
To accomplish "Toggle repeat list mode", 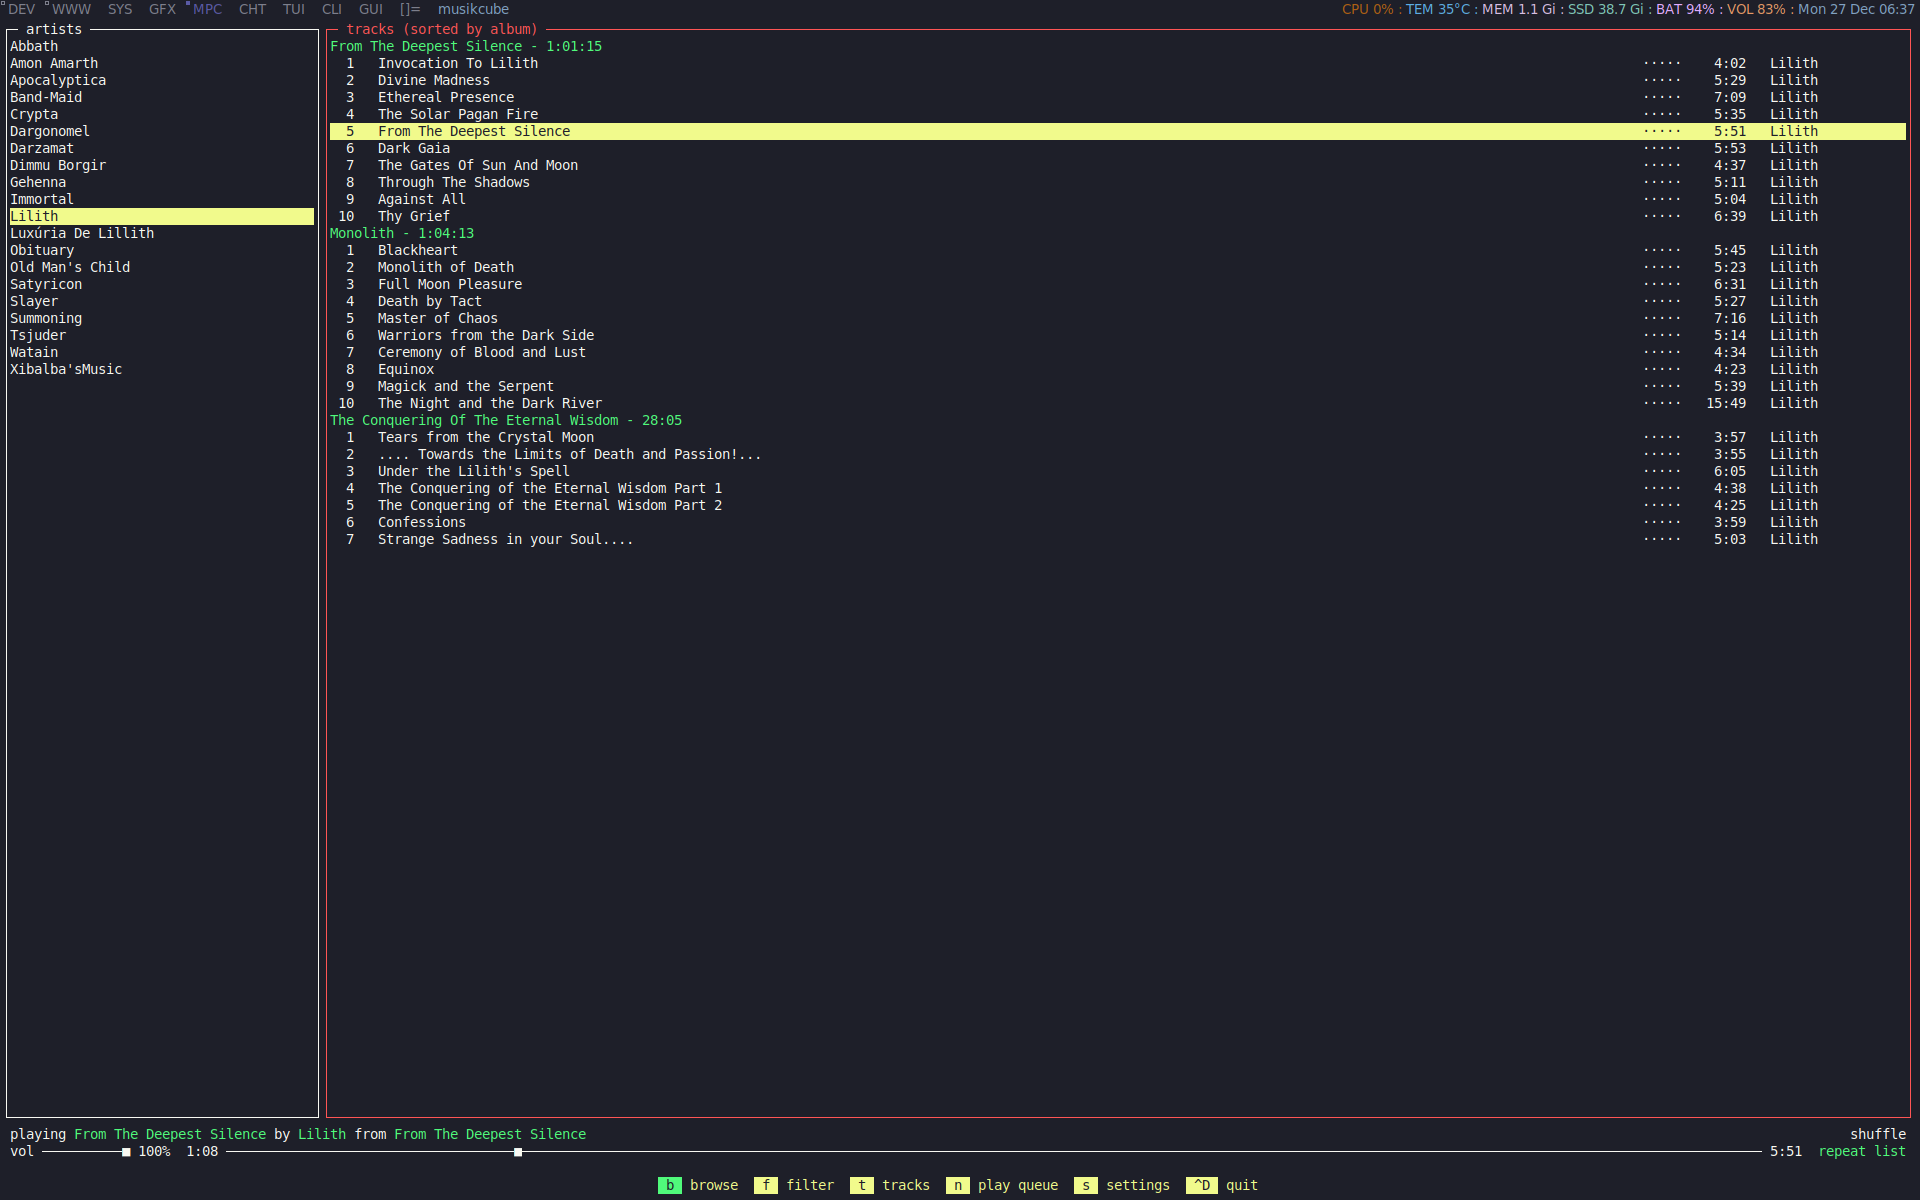I will pos(1862,1151).
